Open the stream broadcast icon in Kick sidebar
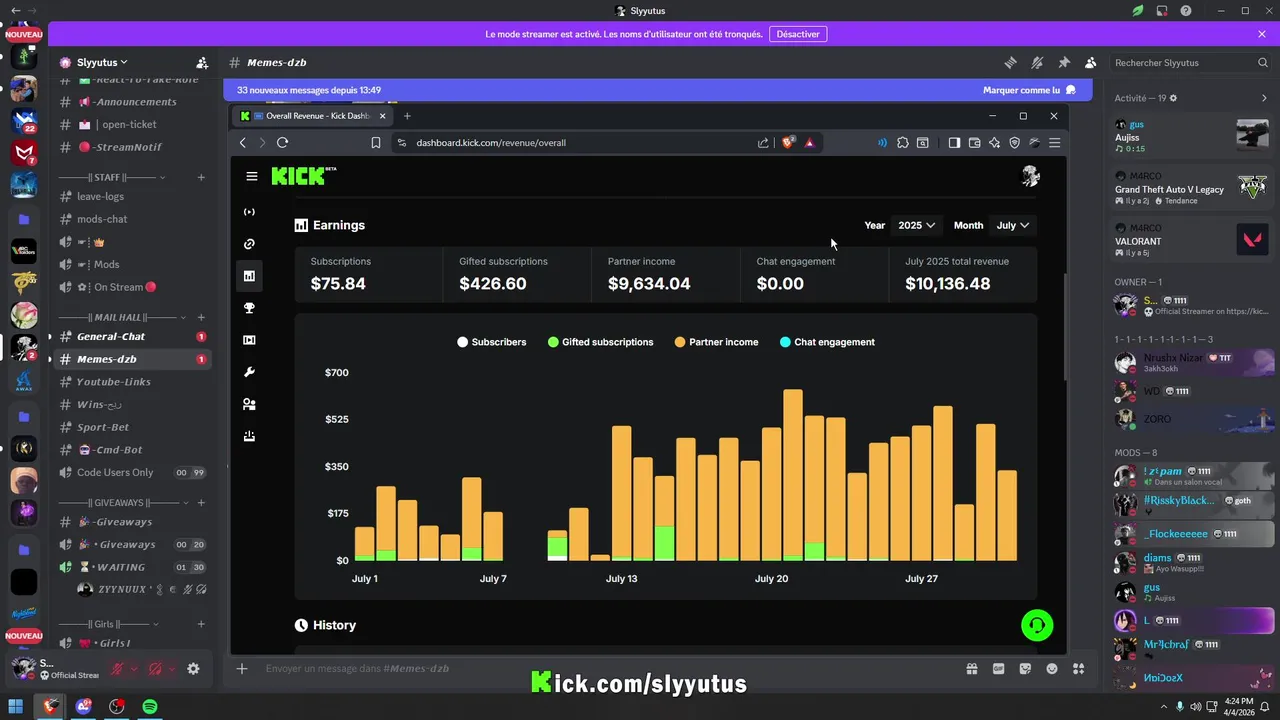Screen dimensions: 1280x720 click(249, 212)
